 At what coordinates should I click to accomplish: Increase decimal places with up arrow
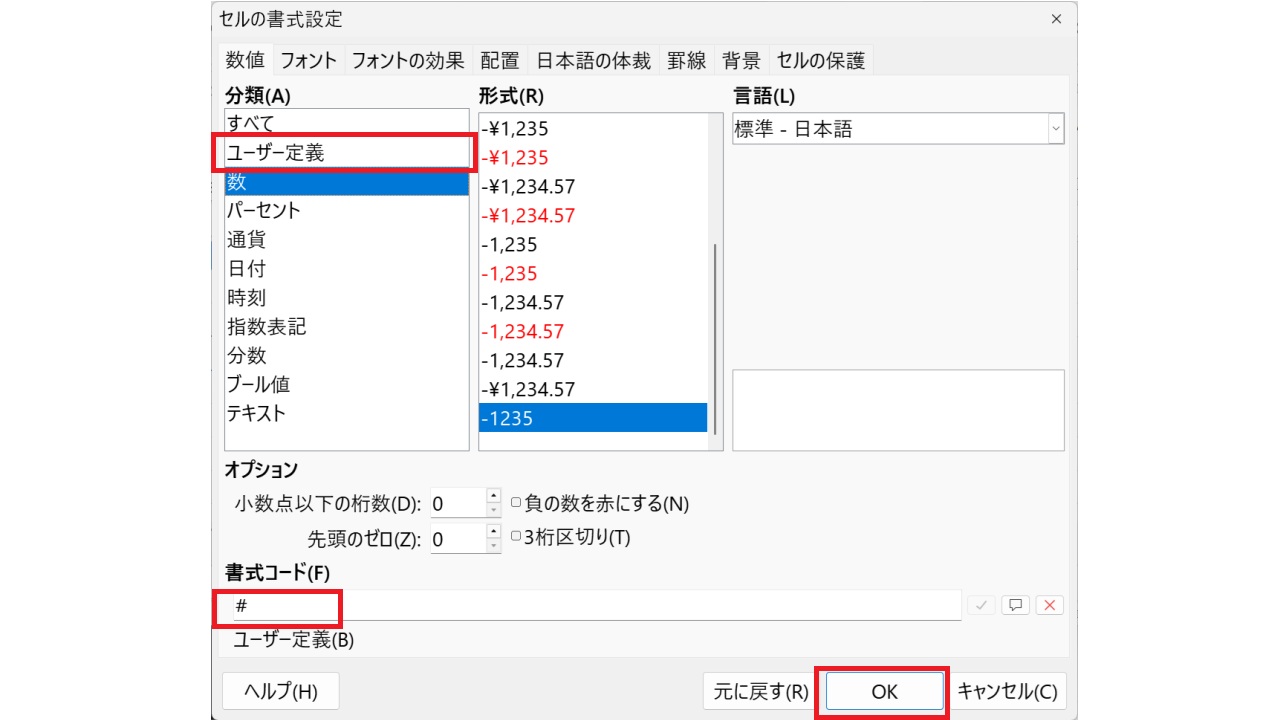pos(493,496)
